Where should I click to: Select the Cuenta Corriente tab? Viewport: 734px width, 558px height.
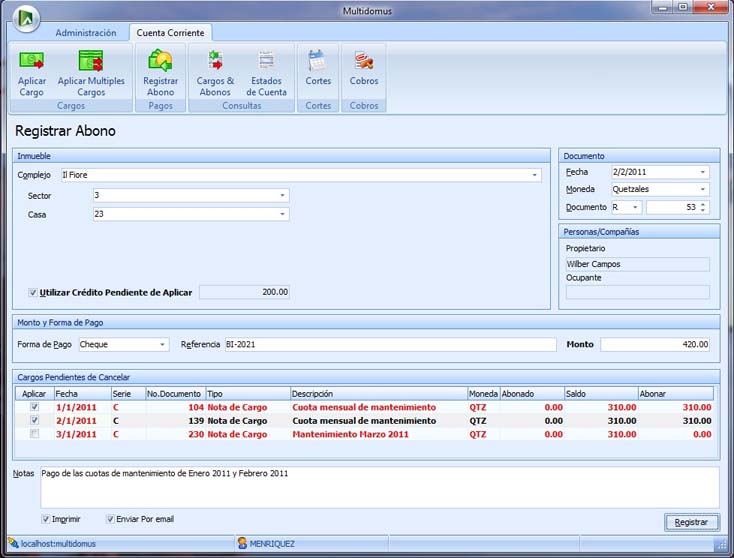click(170, 33)
